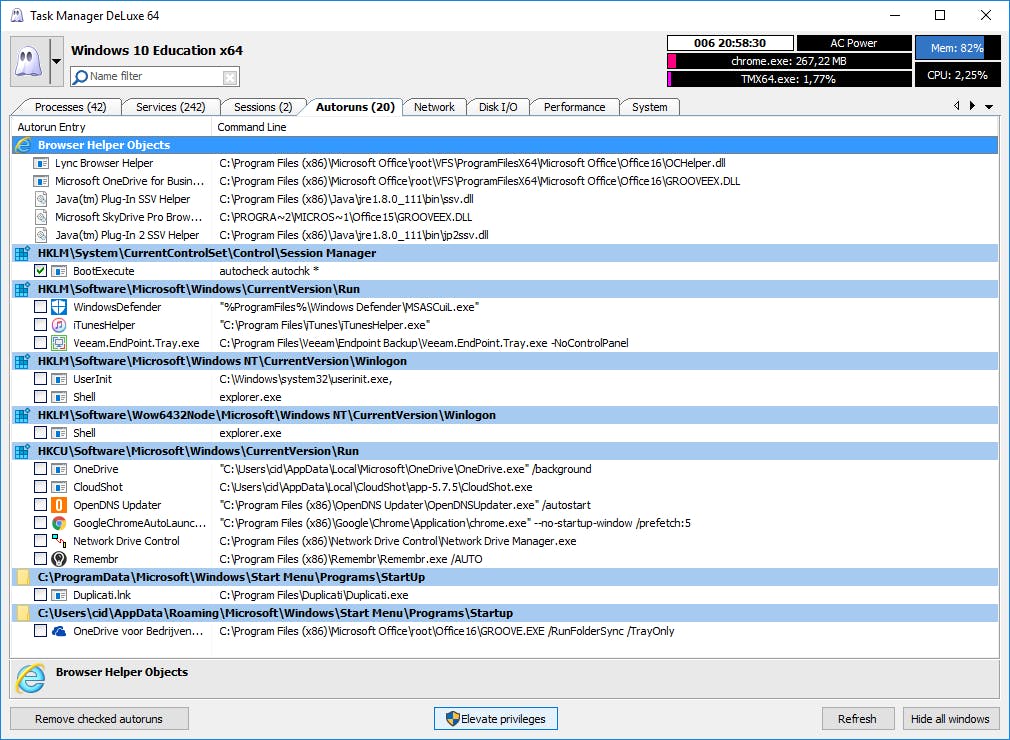The image size is (1010, 740).
Task: Open the Services (242) tab
Action: point(170,107)
